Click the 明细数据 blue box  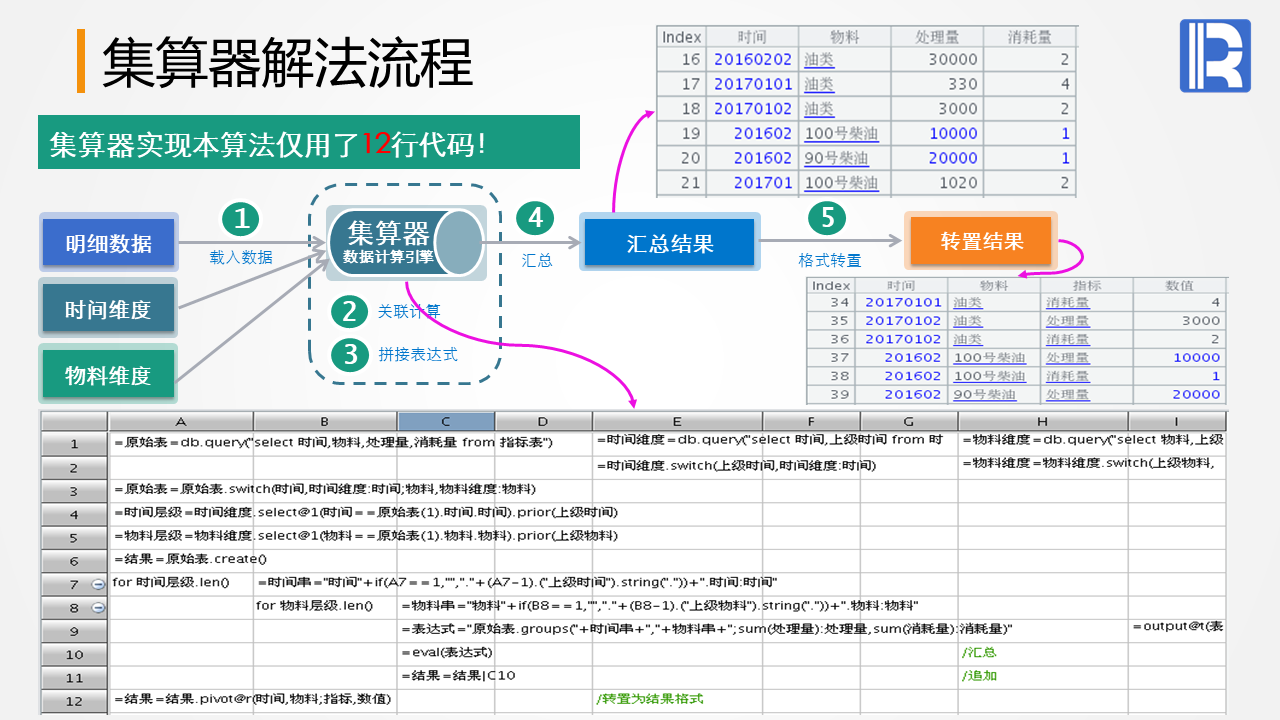[108, 243]
